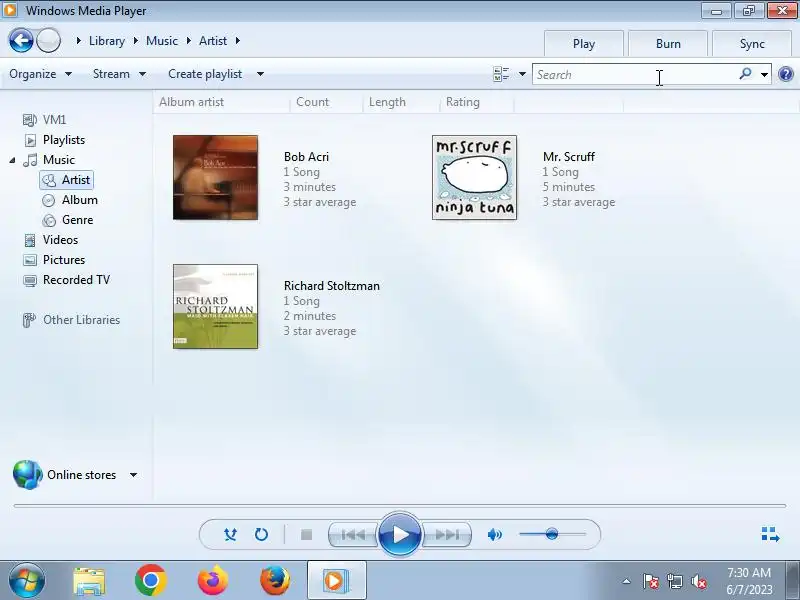Expand the arrow after Artist breadcrumb
This screenshot has height=600, width=800.
point(237,41)
